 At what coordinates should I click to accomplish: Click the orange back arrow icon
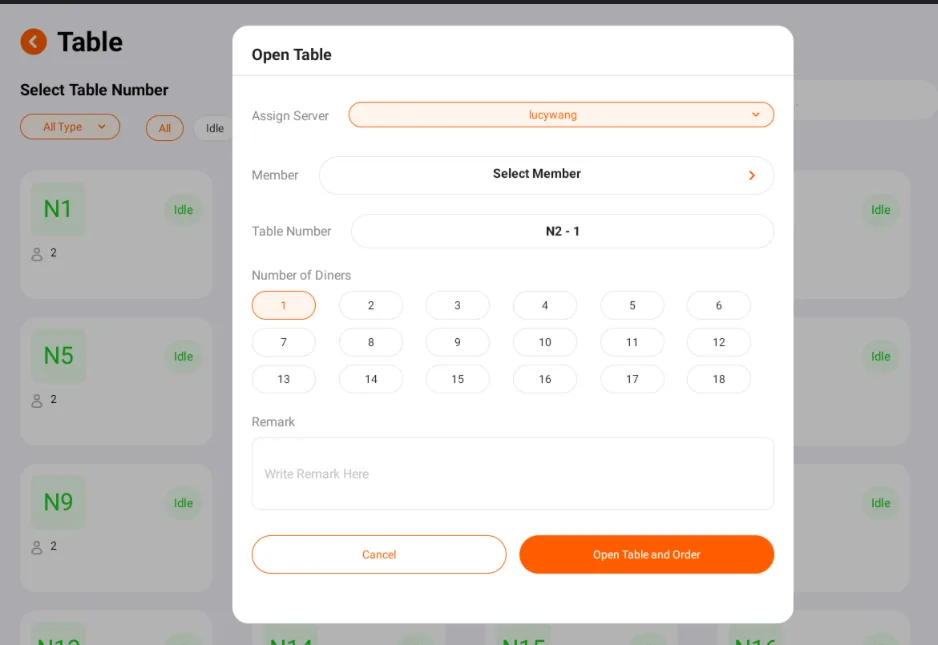tap(34, 42)
